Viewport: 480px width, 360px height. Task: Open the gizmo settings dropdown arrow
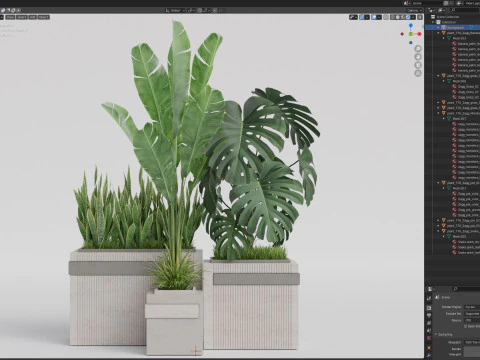pyautogui.click(x=367, y=17)
